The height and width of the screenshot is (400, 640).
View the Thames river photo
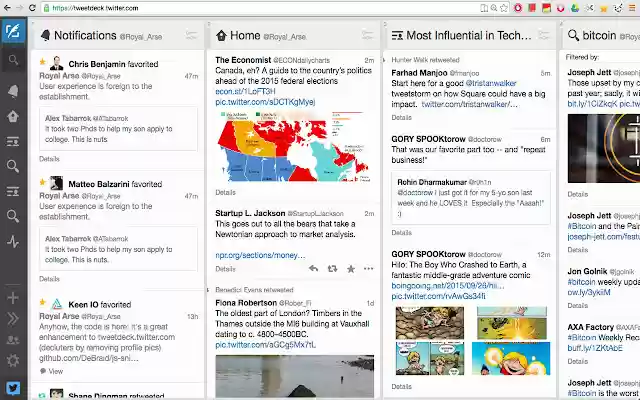click(294, 376)
